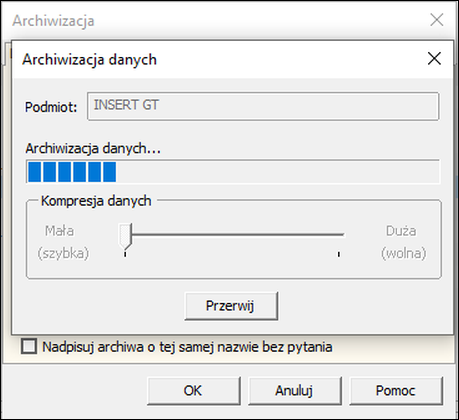Click the Nadpisuj archiwa o tej samej nazwie label
Screen dimensions: 459x420
187,347
